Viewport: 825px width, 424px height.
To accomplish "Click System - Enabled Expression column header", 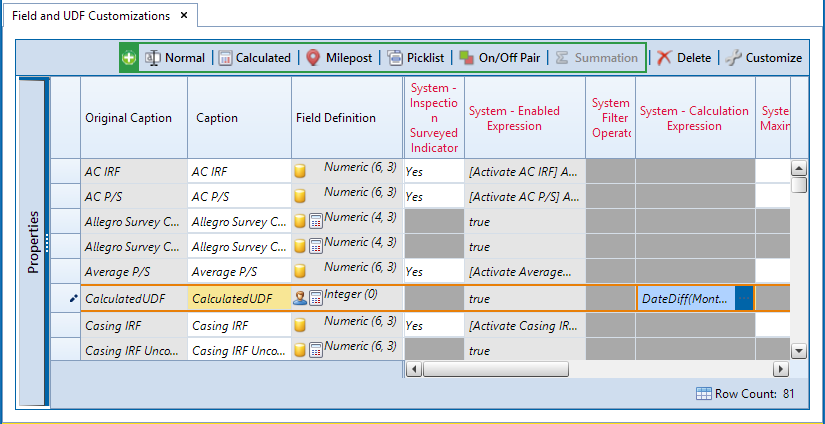I will pos(525,118).
